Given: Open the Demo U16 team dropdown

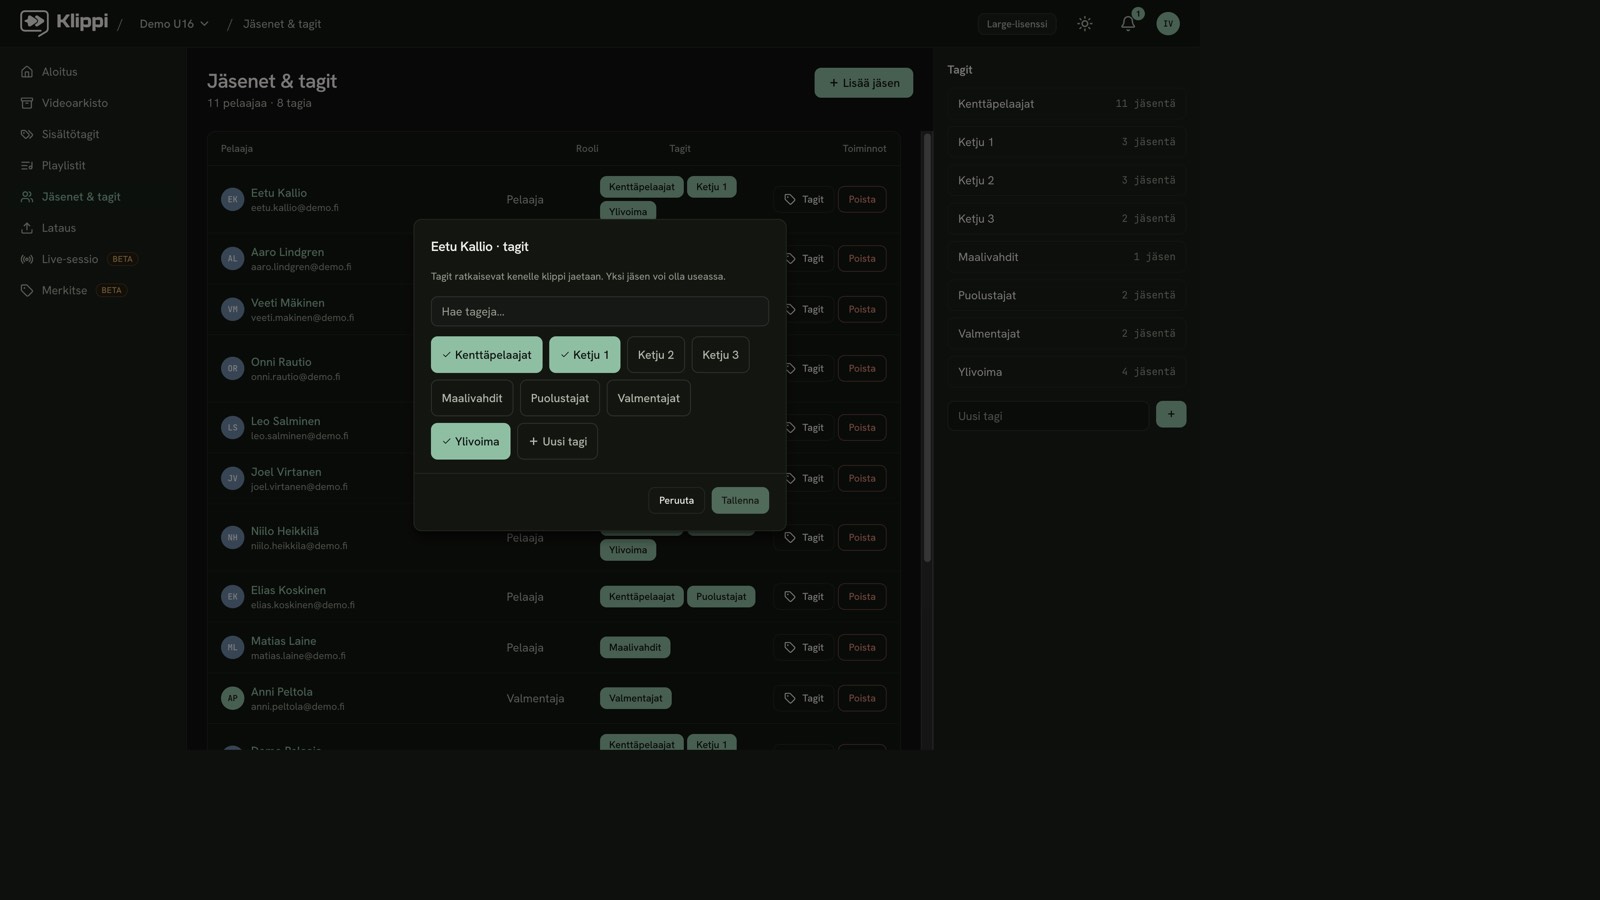Looking at the screenshot, I should (x=174, y=24).
